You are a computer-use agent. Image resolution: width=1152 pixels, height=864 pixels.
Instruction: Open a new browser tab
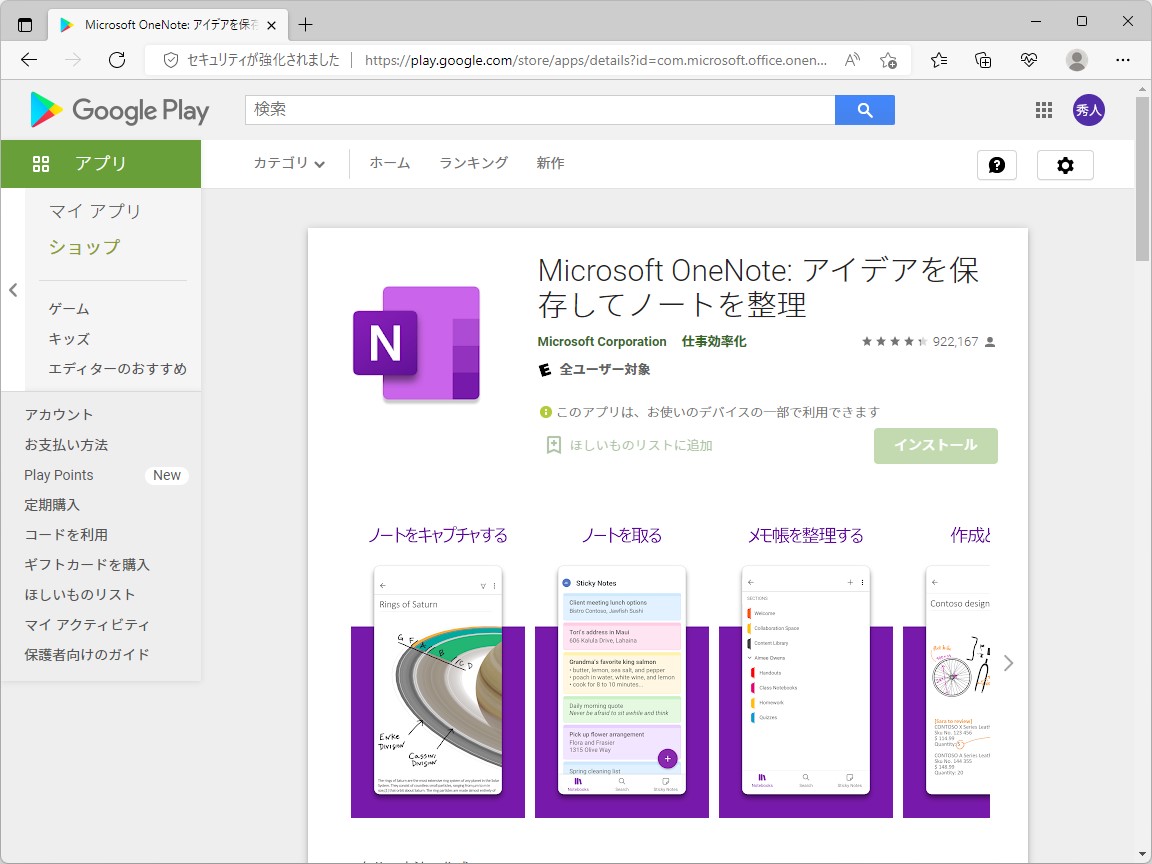[x=306, y=25]
